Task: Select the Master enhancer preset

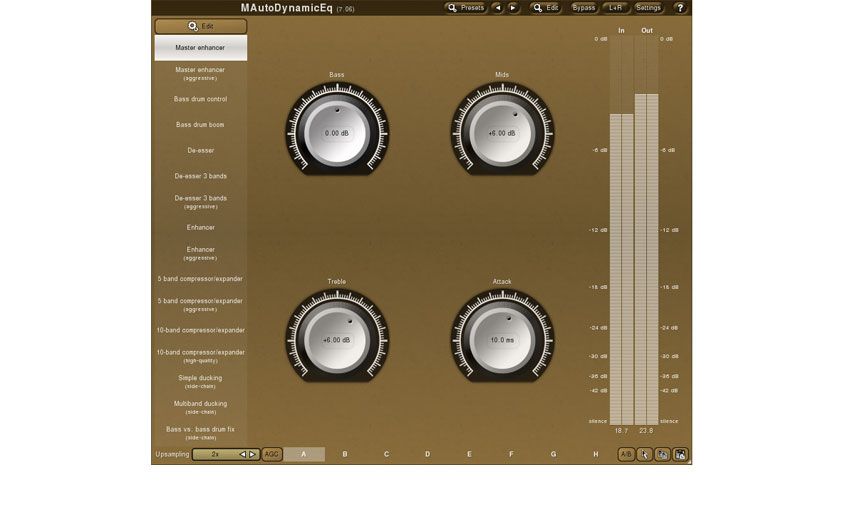Action: click(201, 48)
